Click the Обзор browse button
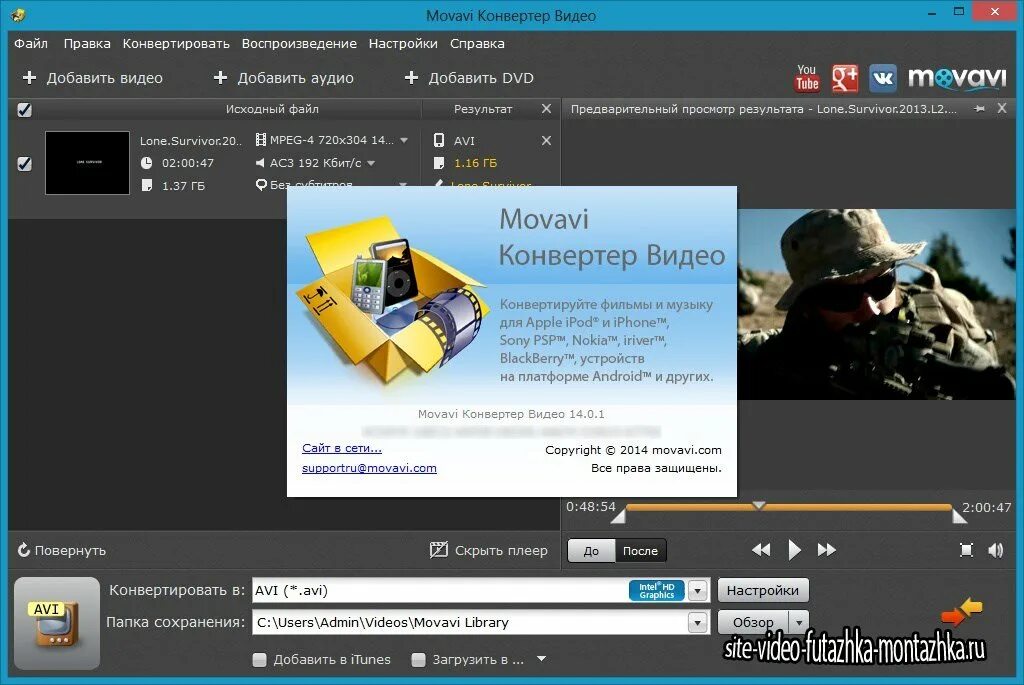 click(x=754, y=622)
